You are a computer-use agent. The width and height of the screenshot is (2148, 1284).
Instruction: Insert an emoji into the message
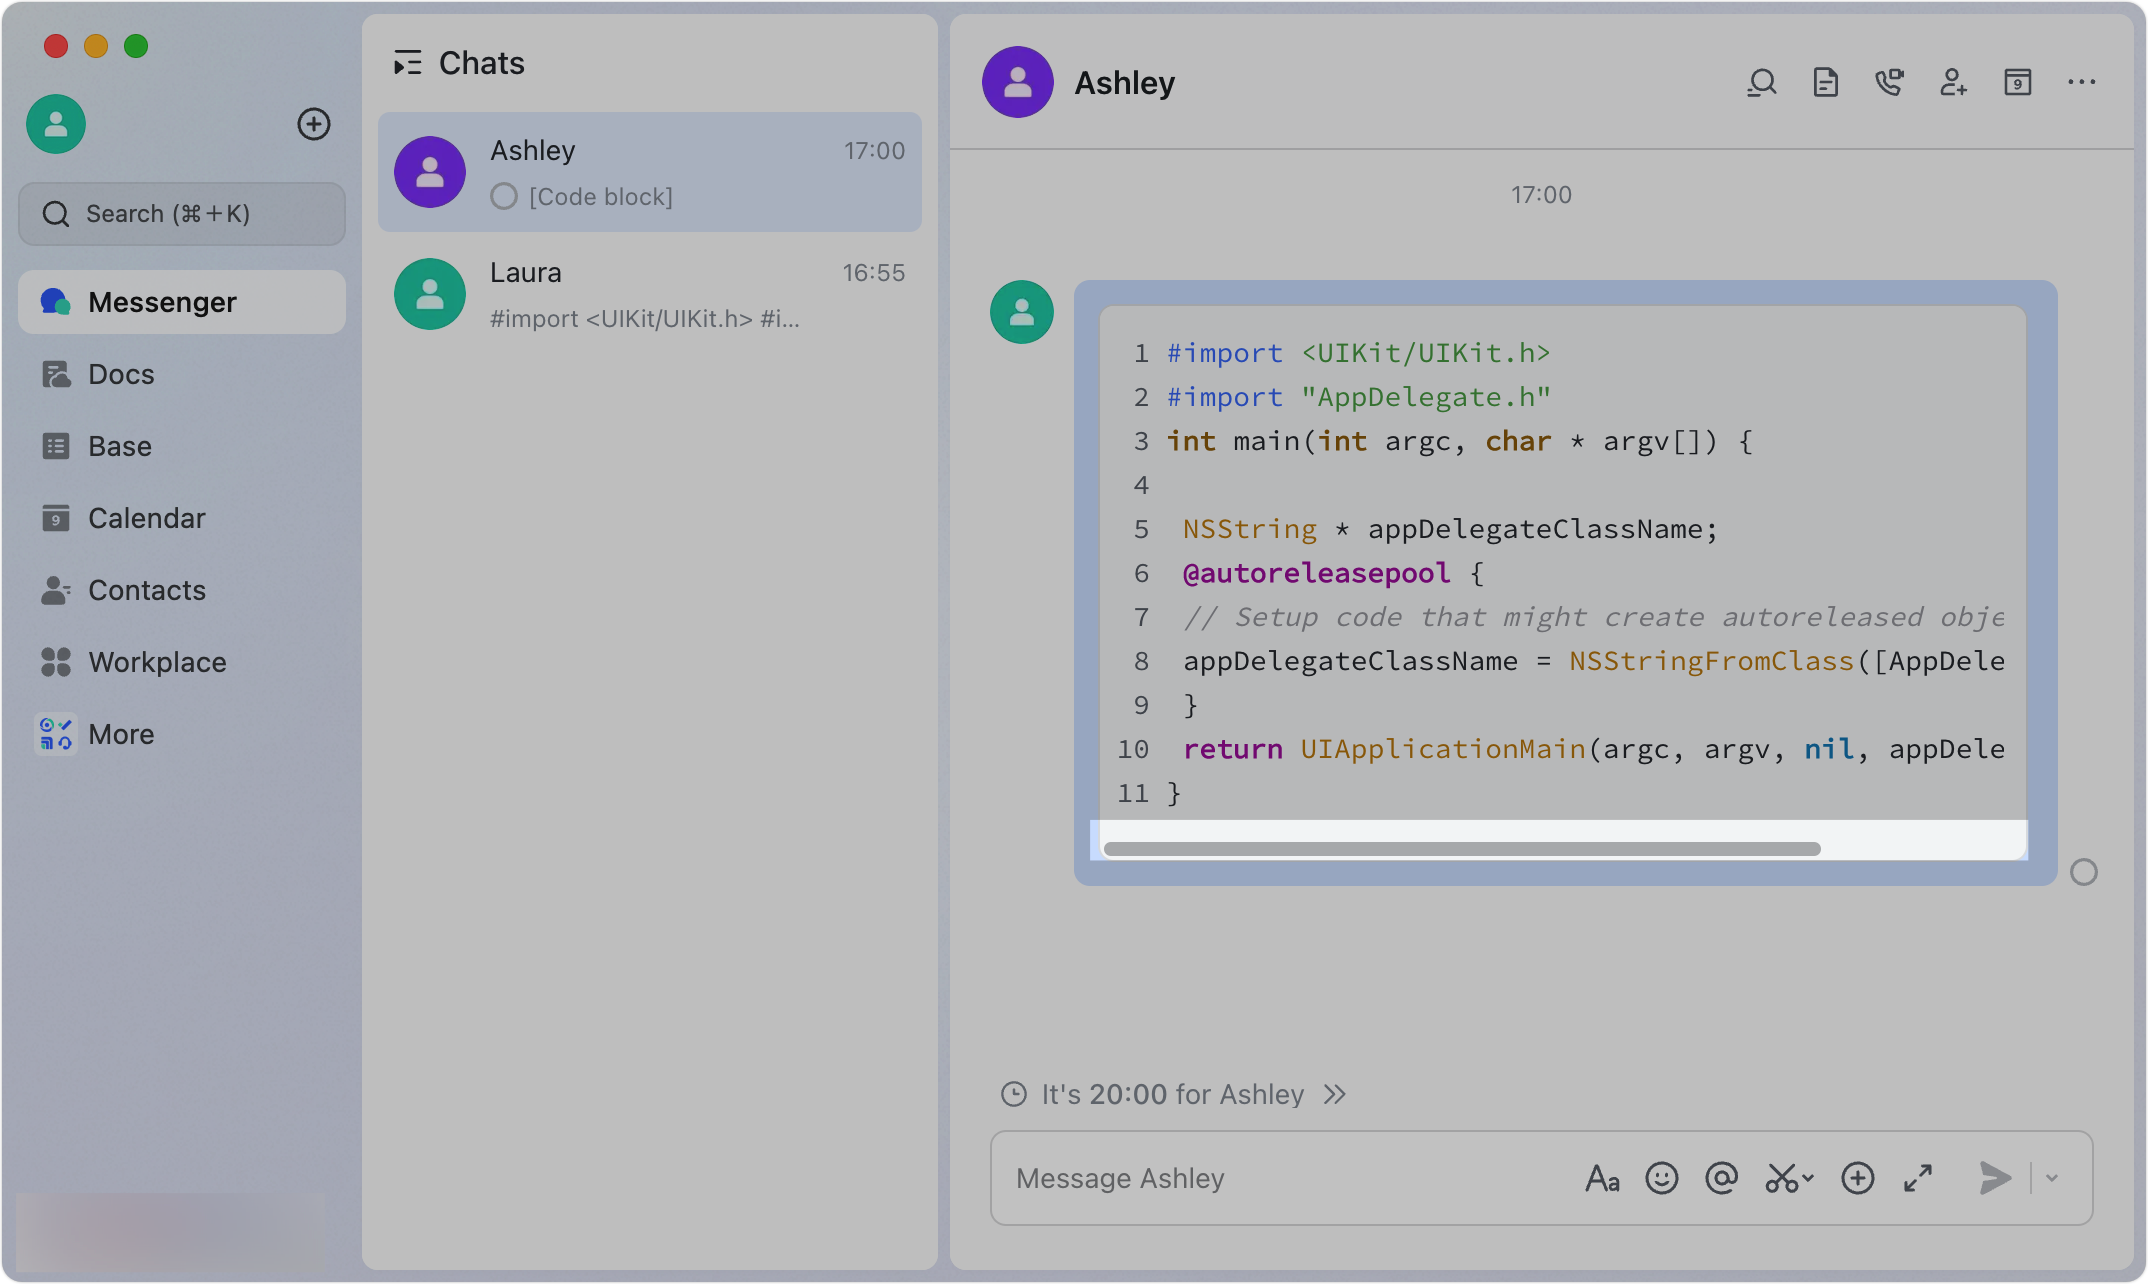tap(1662, 1178)
